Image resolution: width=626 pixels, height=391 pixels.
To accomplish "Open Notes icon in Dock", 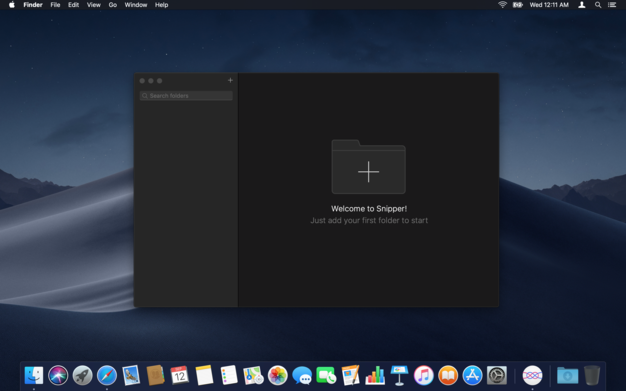I will point(204,375).
